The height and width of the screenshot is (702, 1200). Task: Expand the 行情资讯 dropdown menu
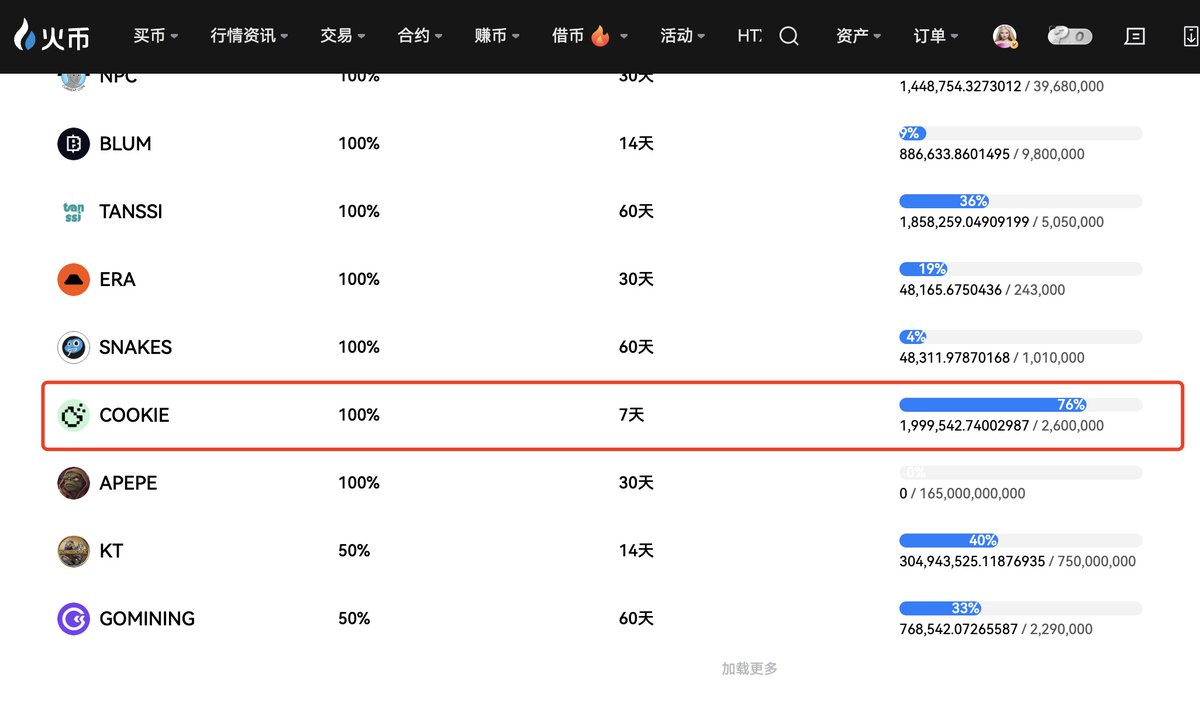[x=249, y=36]
